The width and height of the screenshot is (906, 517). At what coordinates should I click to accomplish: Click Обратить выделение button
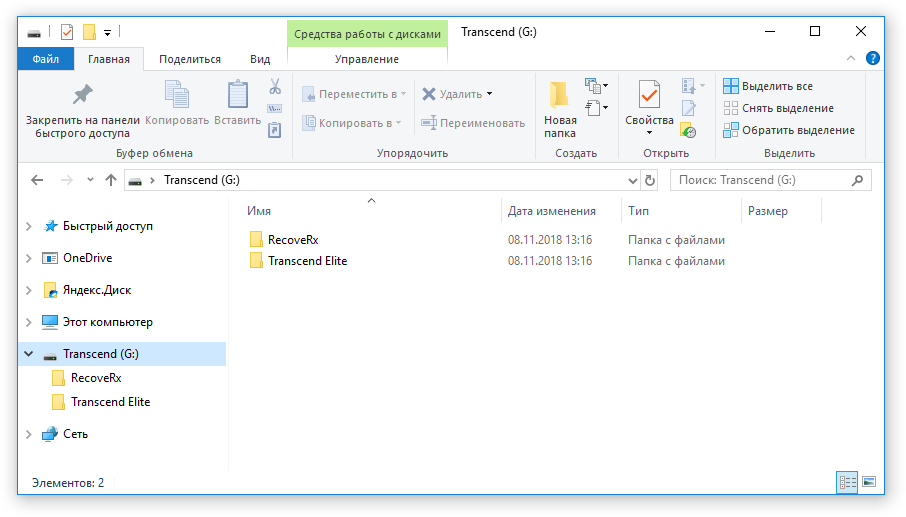tap(789, 130)
